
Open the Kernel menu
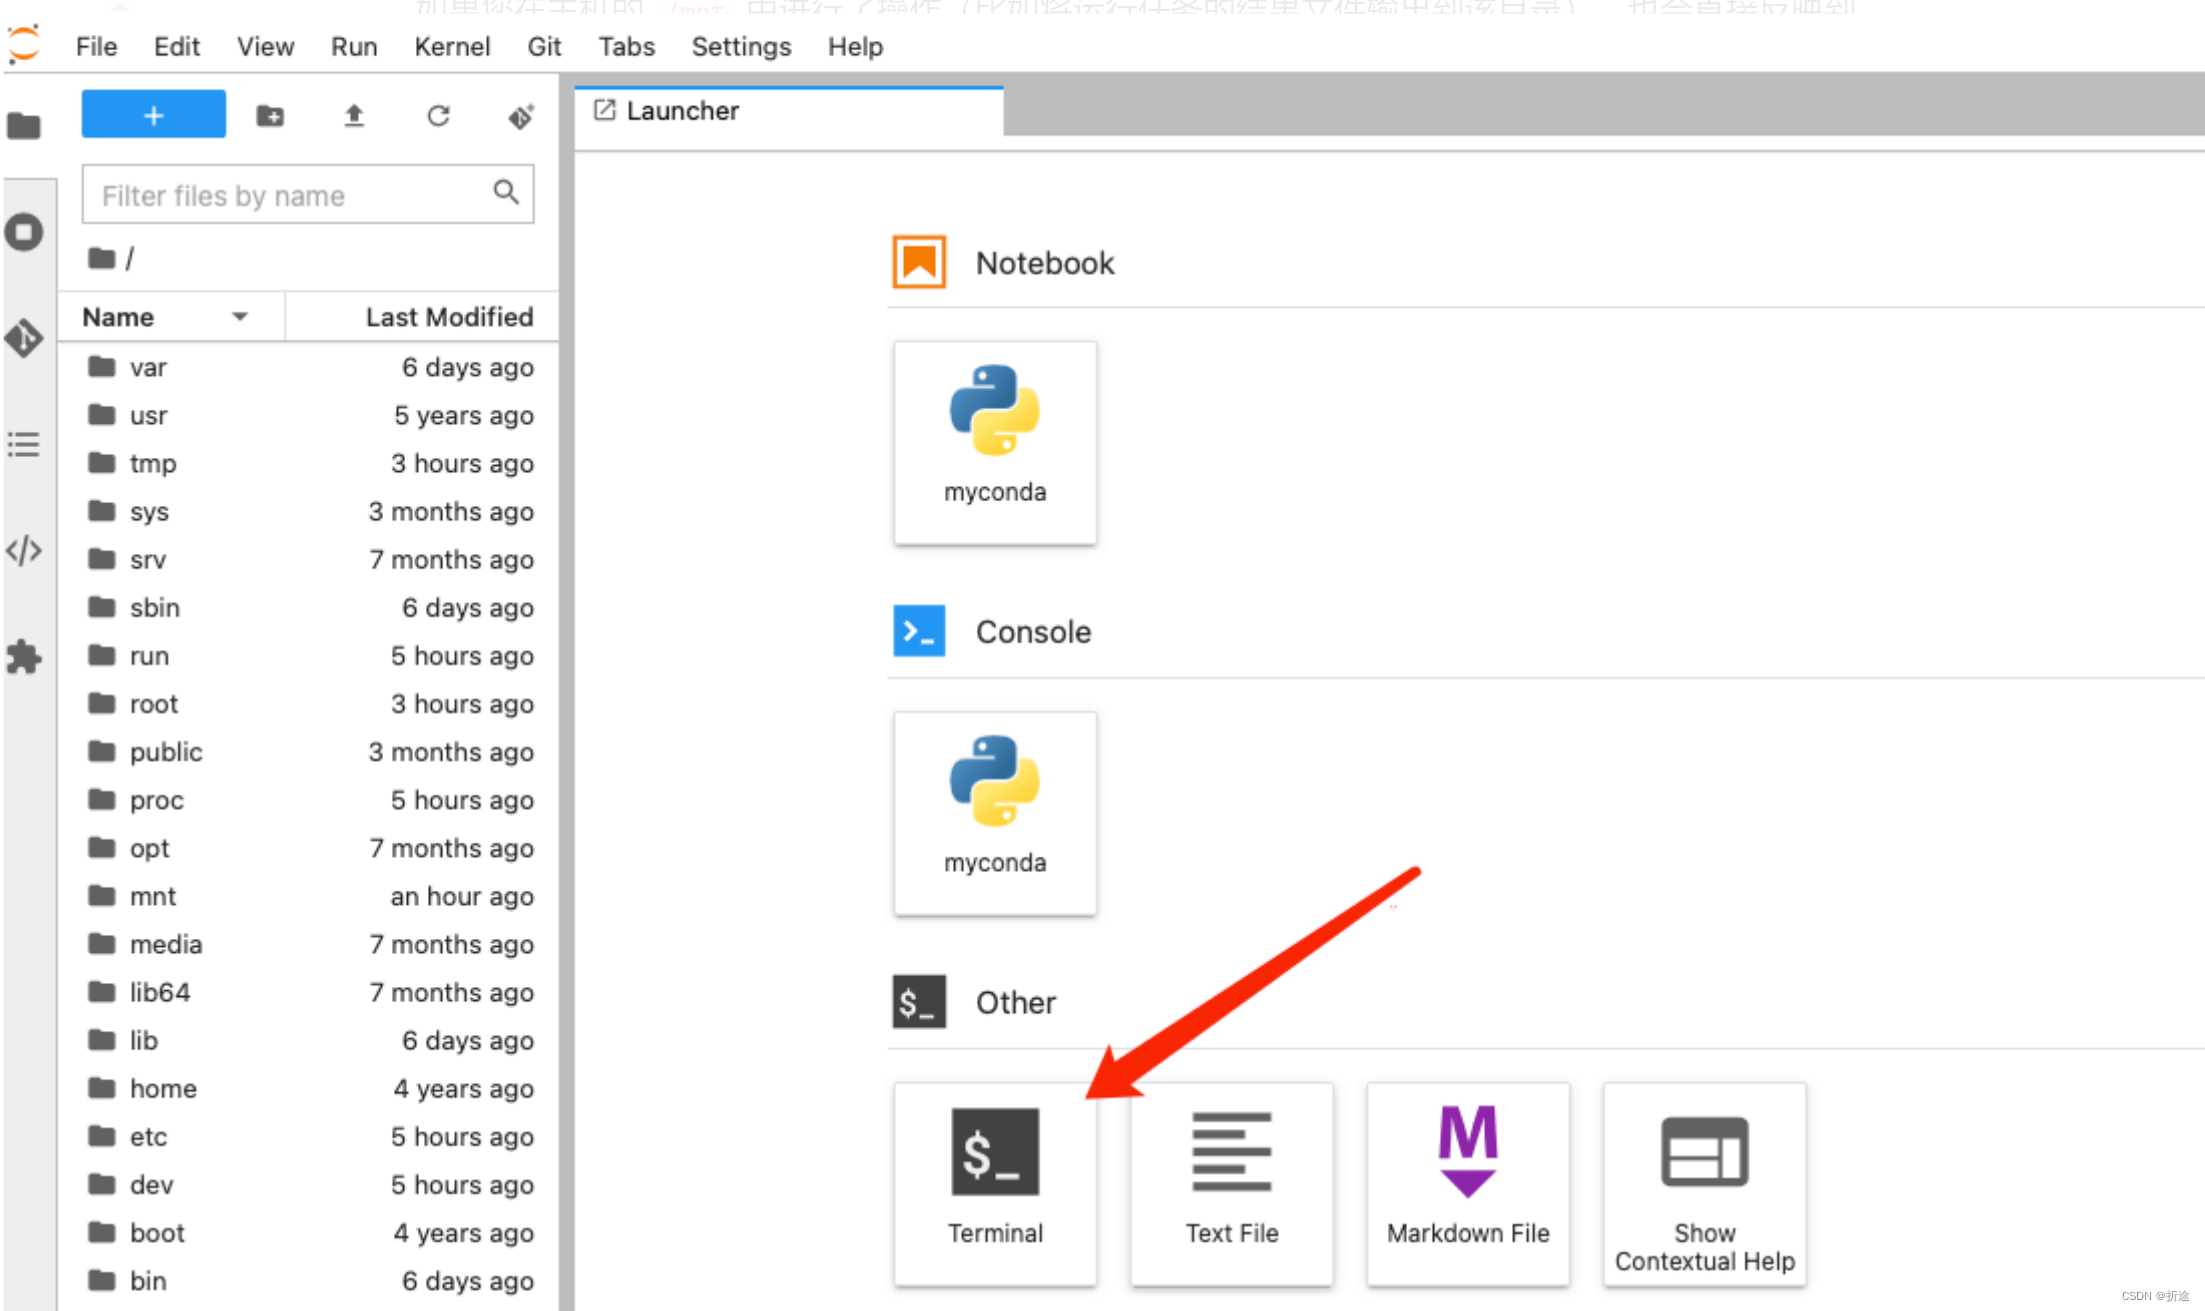[452, 47]
